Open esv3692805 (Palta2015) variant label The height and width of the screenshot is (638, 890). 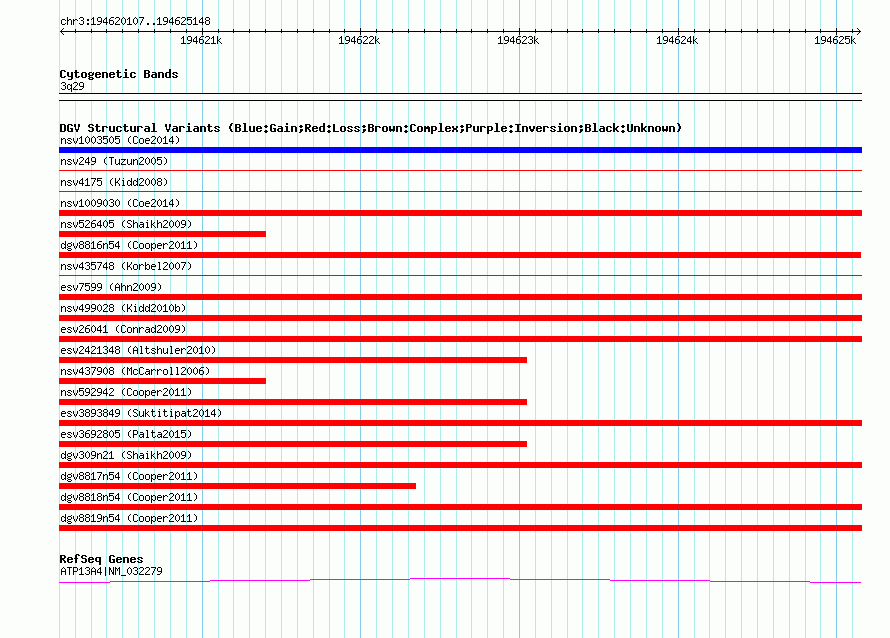click(126, 434)
